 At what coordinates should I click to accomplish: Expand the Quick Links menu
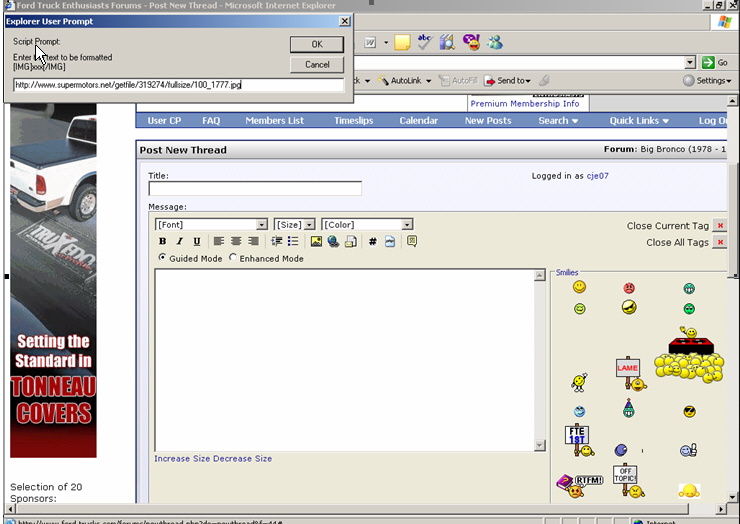pos(639,120)
